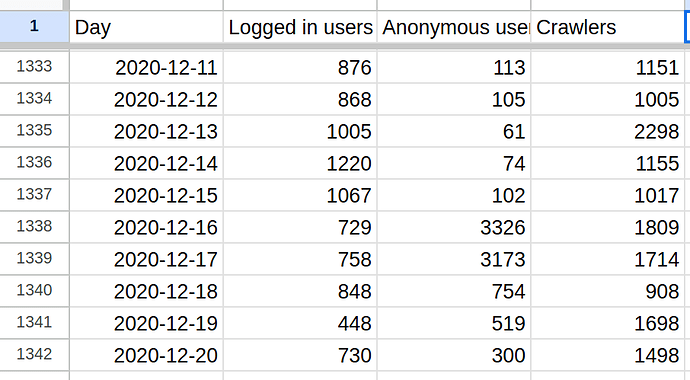Click the date cell 2020-12-20

click(x=146, y=355)
